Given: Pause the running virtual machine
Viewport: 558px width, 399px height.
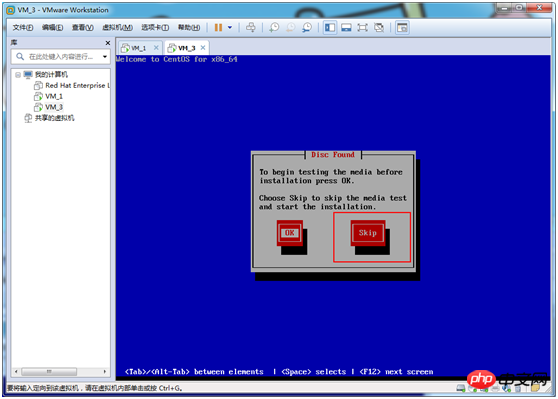Looking at the screenshot, I should (218, 28).
